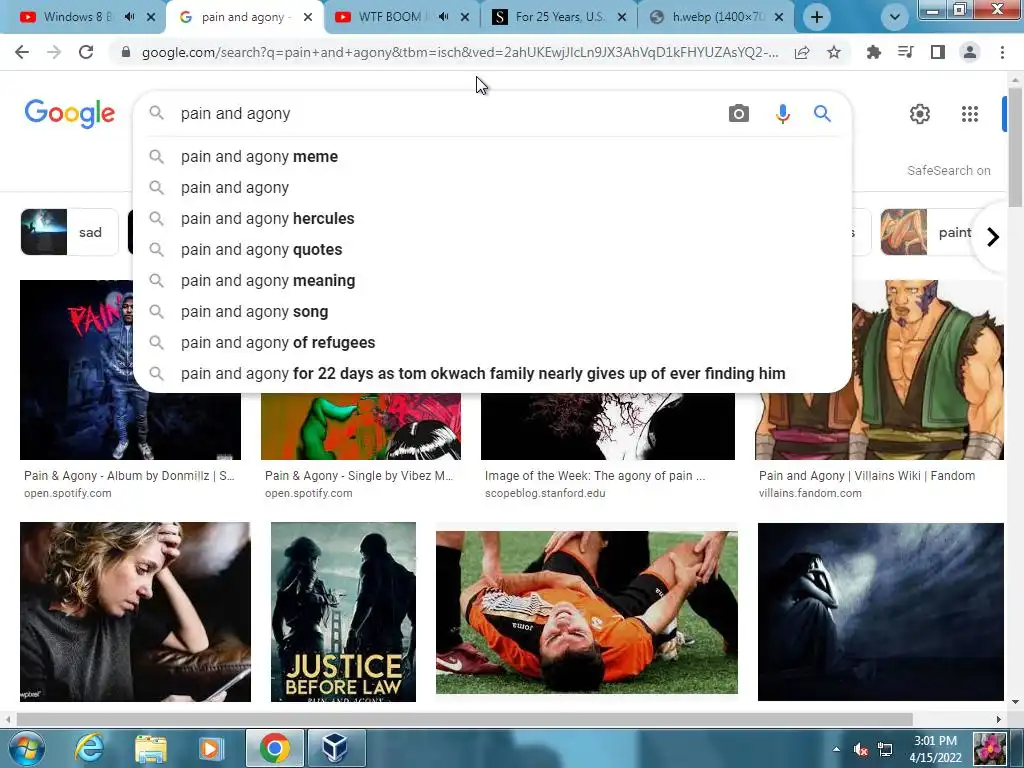The height and width of the screenshot is (768, 1024).
Task: Open Pain & Agony Single by Vibez link
Action: [x=359, y=476]
